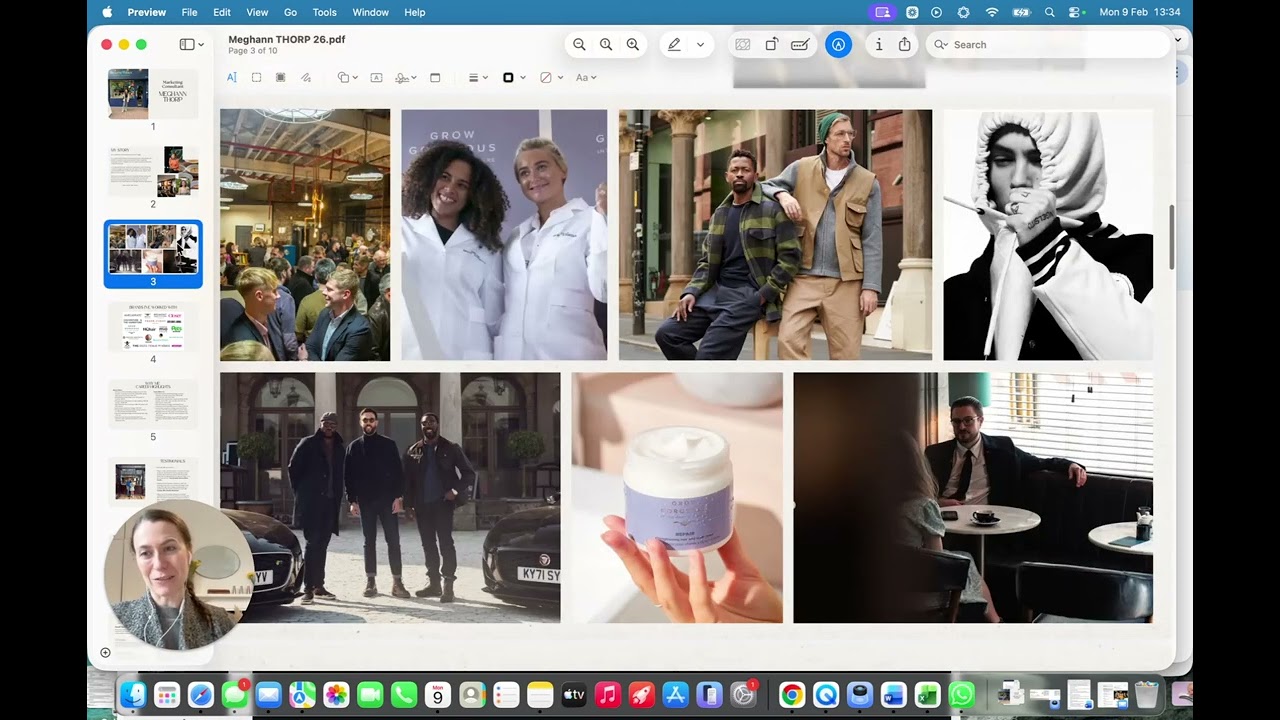Select page 2 thumbnail in sidebar
The image size is (1280, 720).
tap(153, 171)
